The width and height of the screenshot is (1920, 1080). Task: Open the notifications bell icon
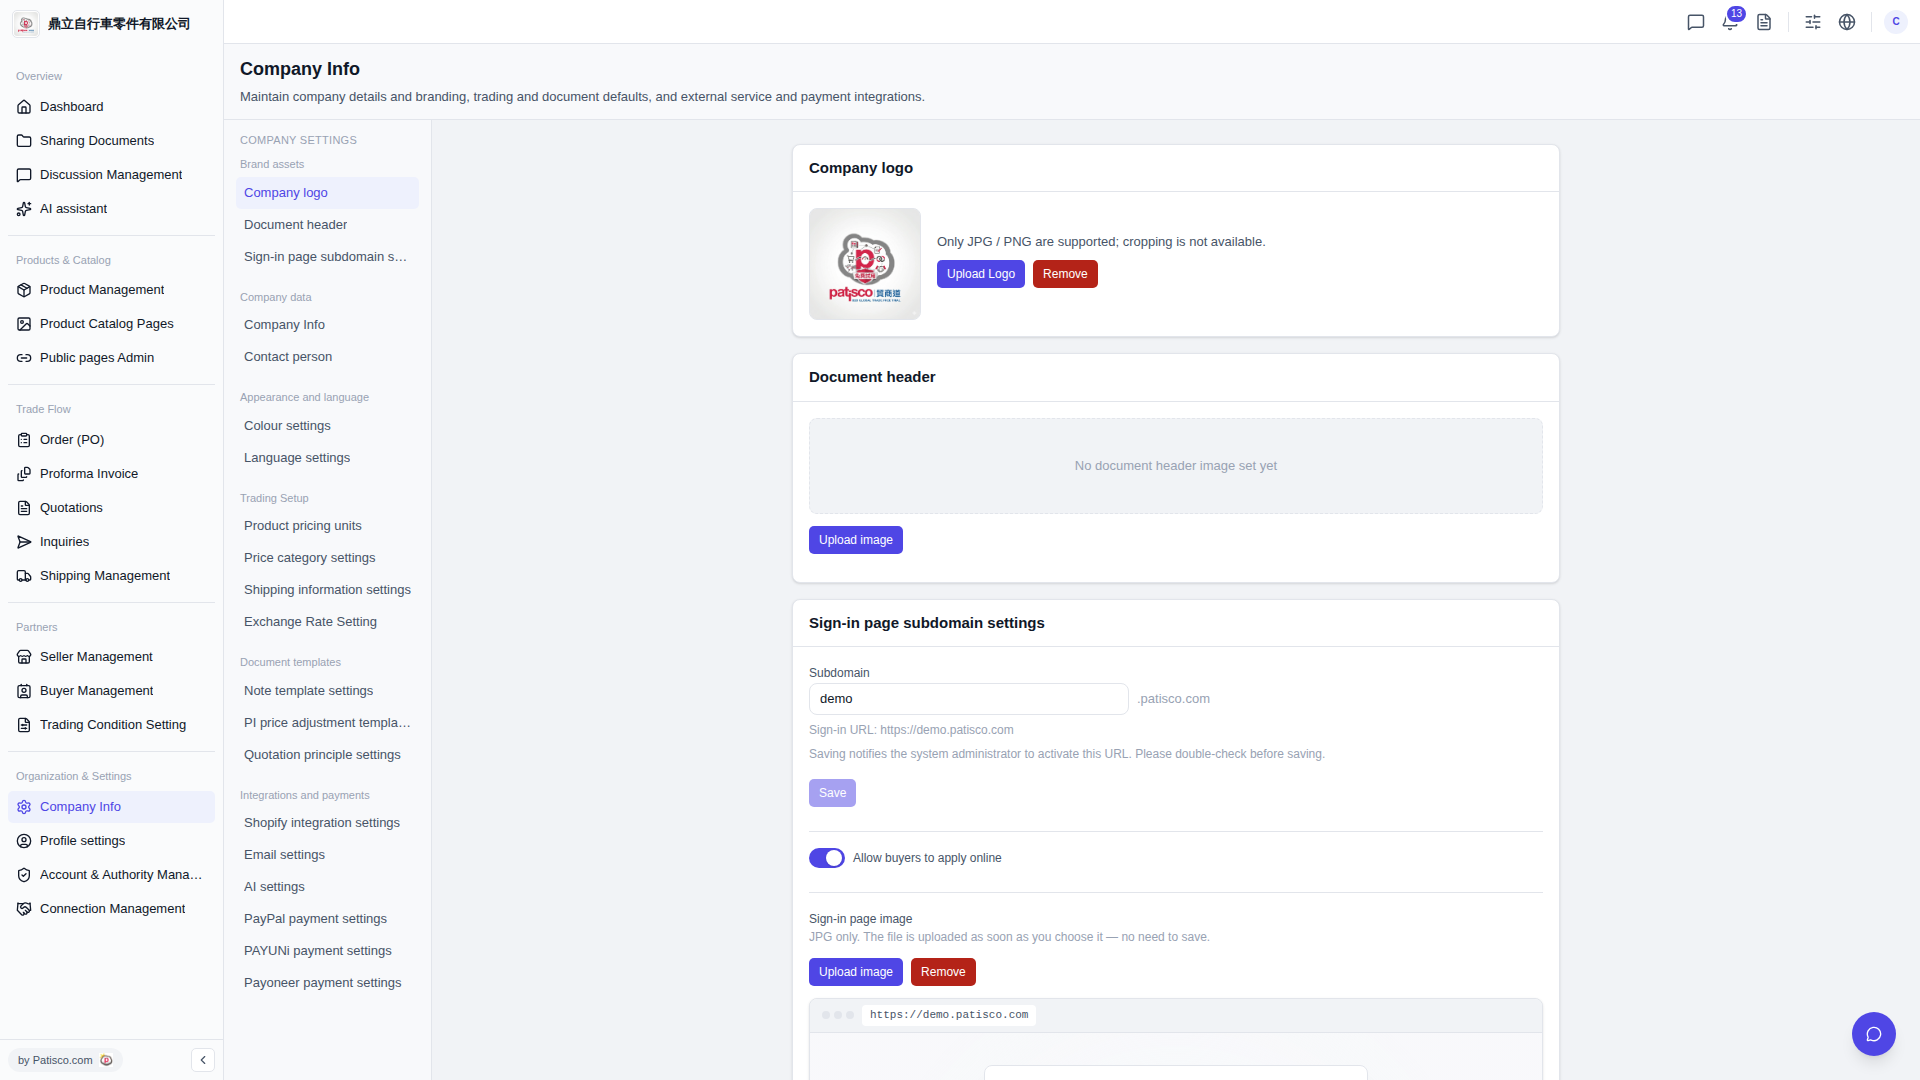click(x=1730, y=22)
